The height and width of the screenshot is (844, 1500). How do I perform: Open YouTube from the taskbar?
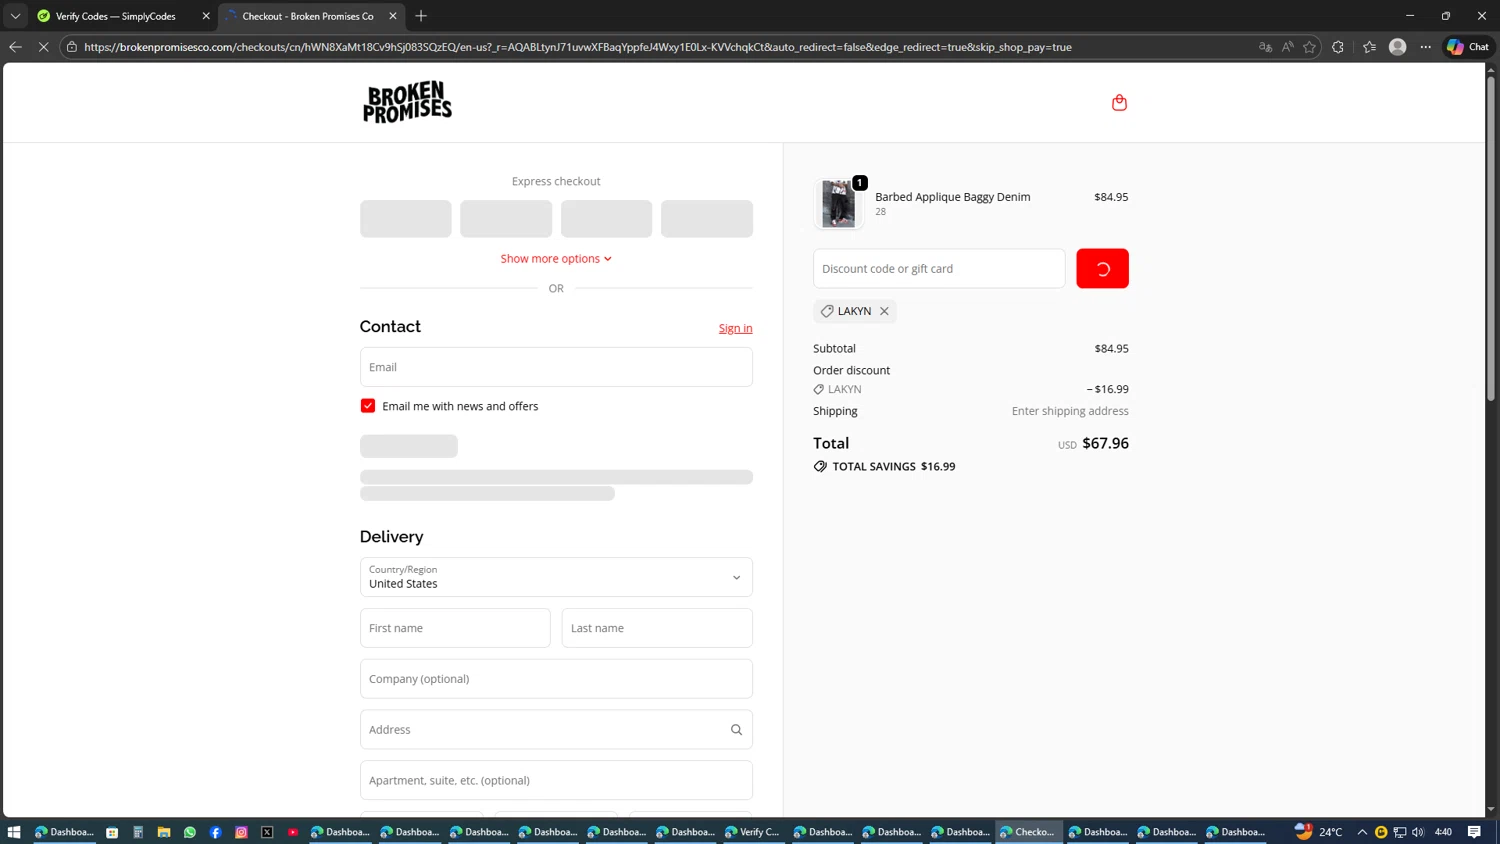point(293,832)
